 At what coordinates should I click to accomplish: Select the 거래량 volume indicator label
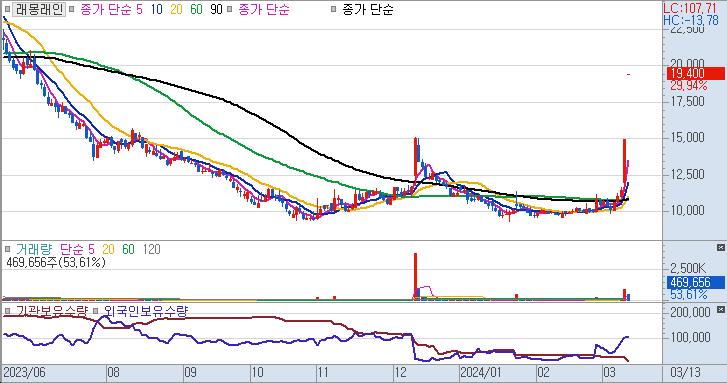34,249
